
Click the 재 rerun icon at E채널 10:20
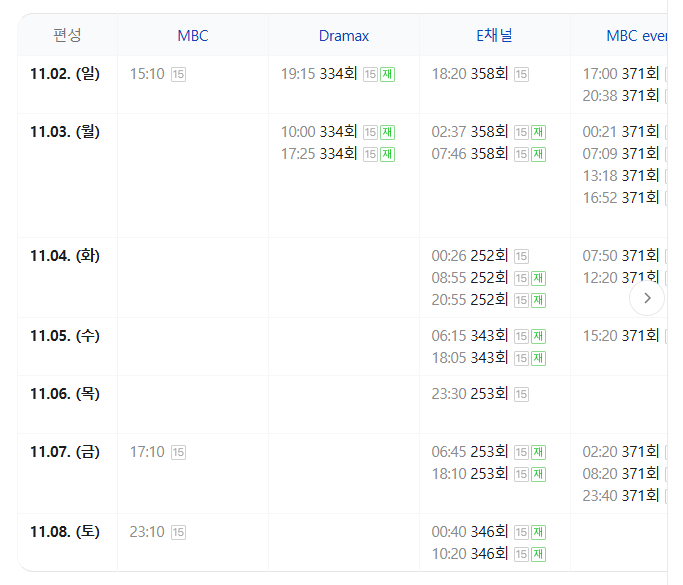click(x=538, y=554)
